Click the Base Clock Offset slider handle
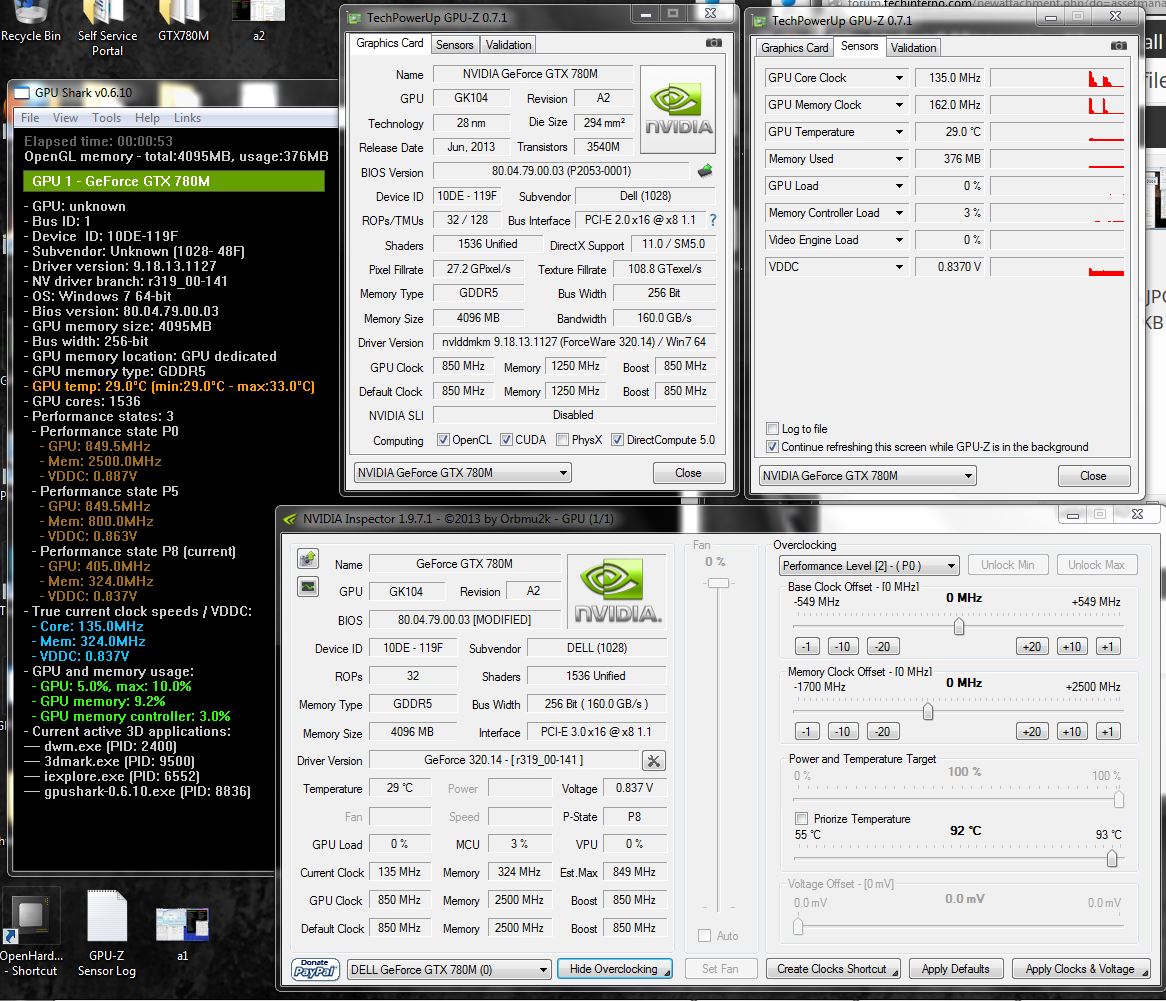Screen dimensions: 1166x1001 pyautogui.click(x=959, y=627)
